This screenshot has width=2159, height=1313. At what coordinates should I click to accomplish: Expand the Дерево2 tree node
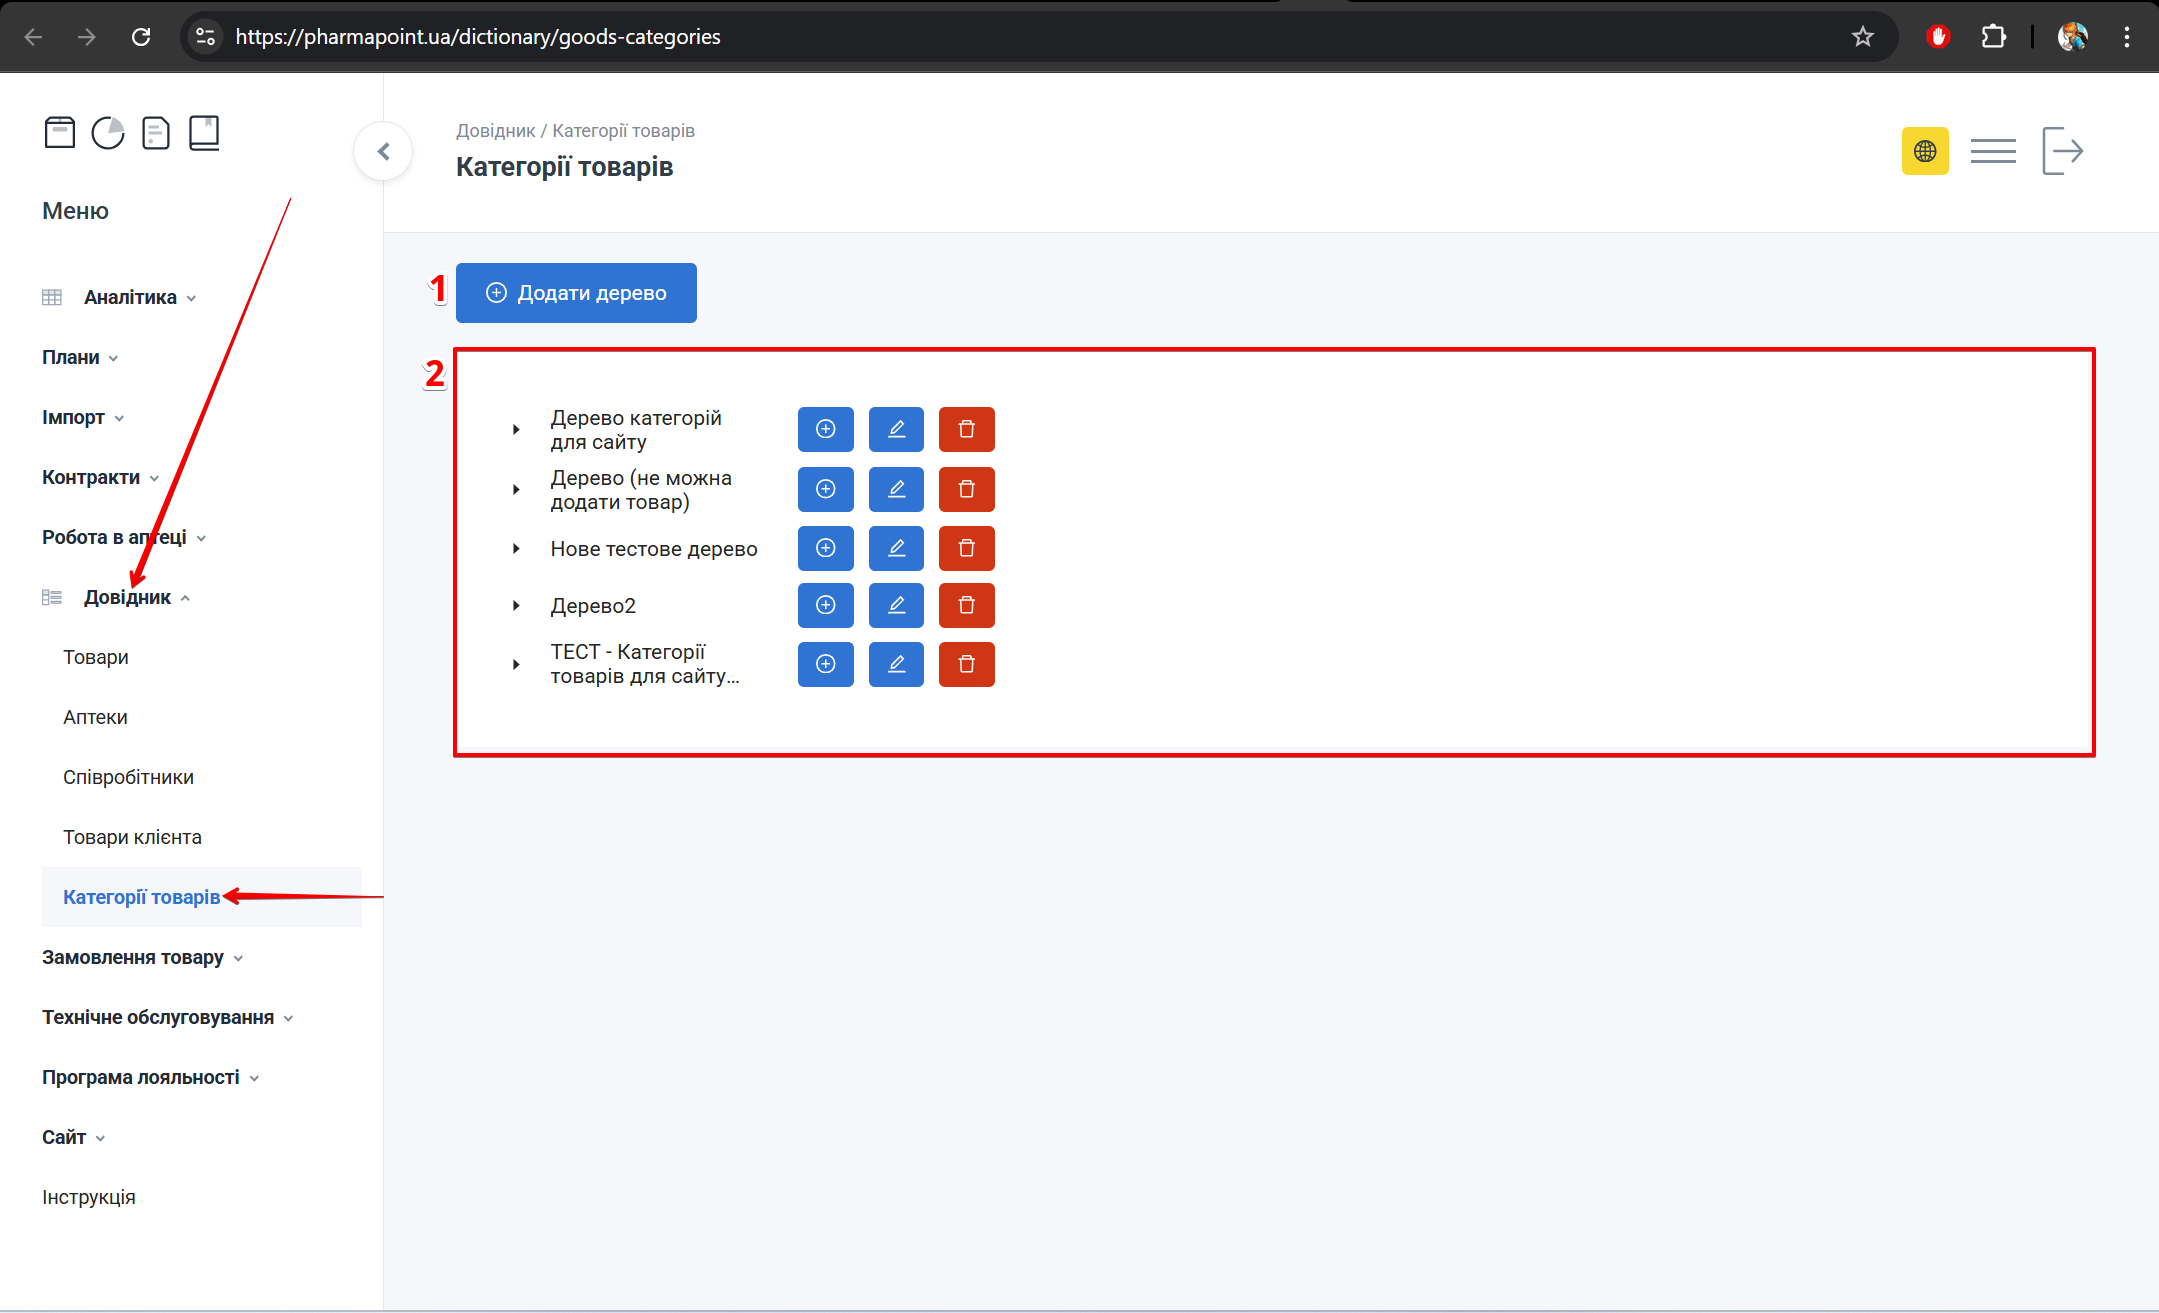[516, 605]
